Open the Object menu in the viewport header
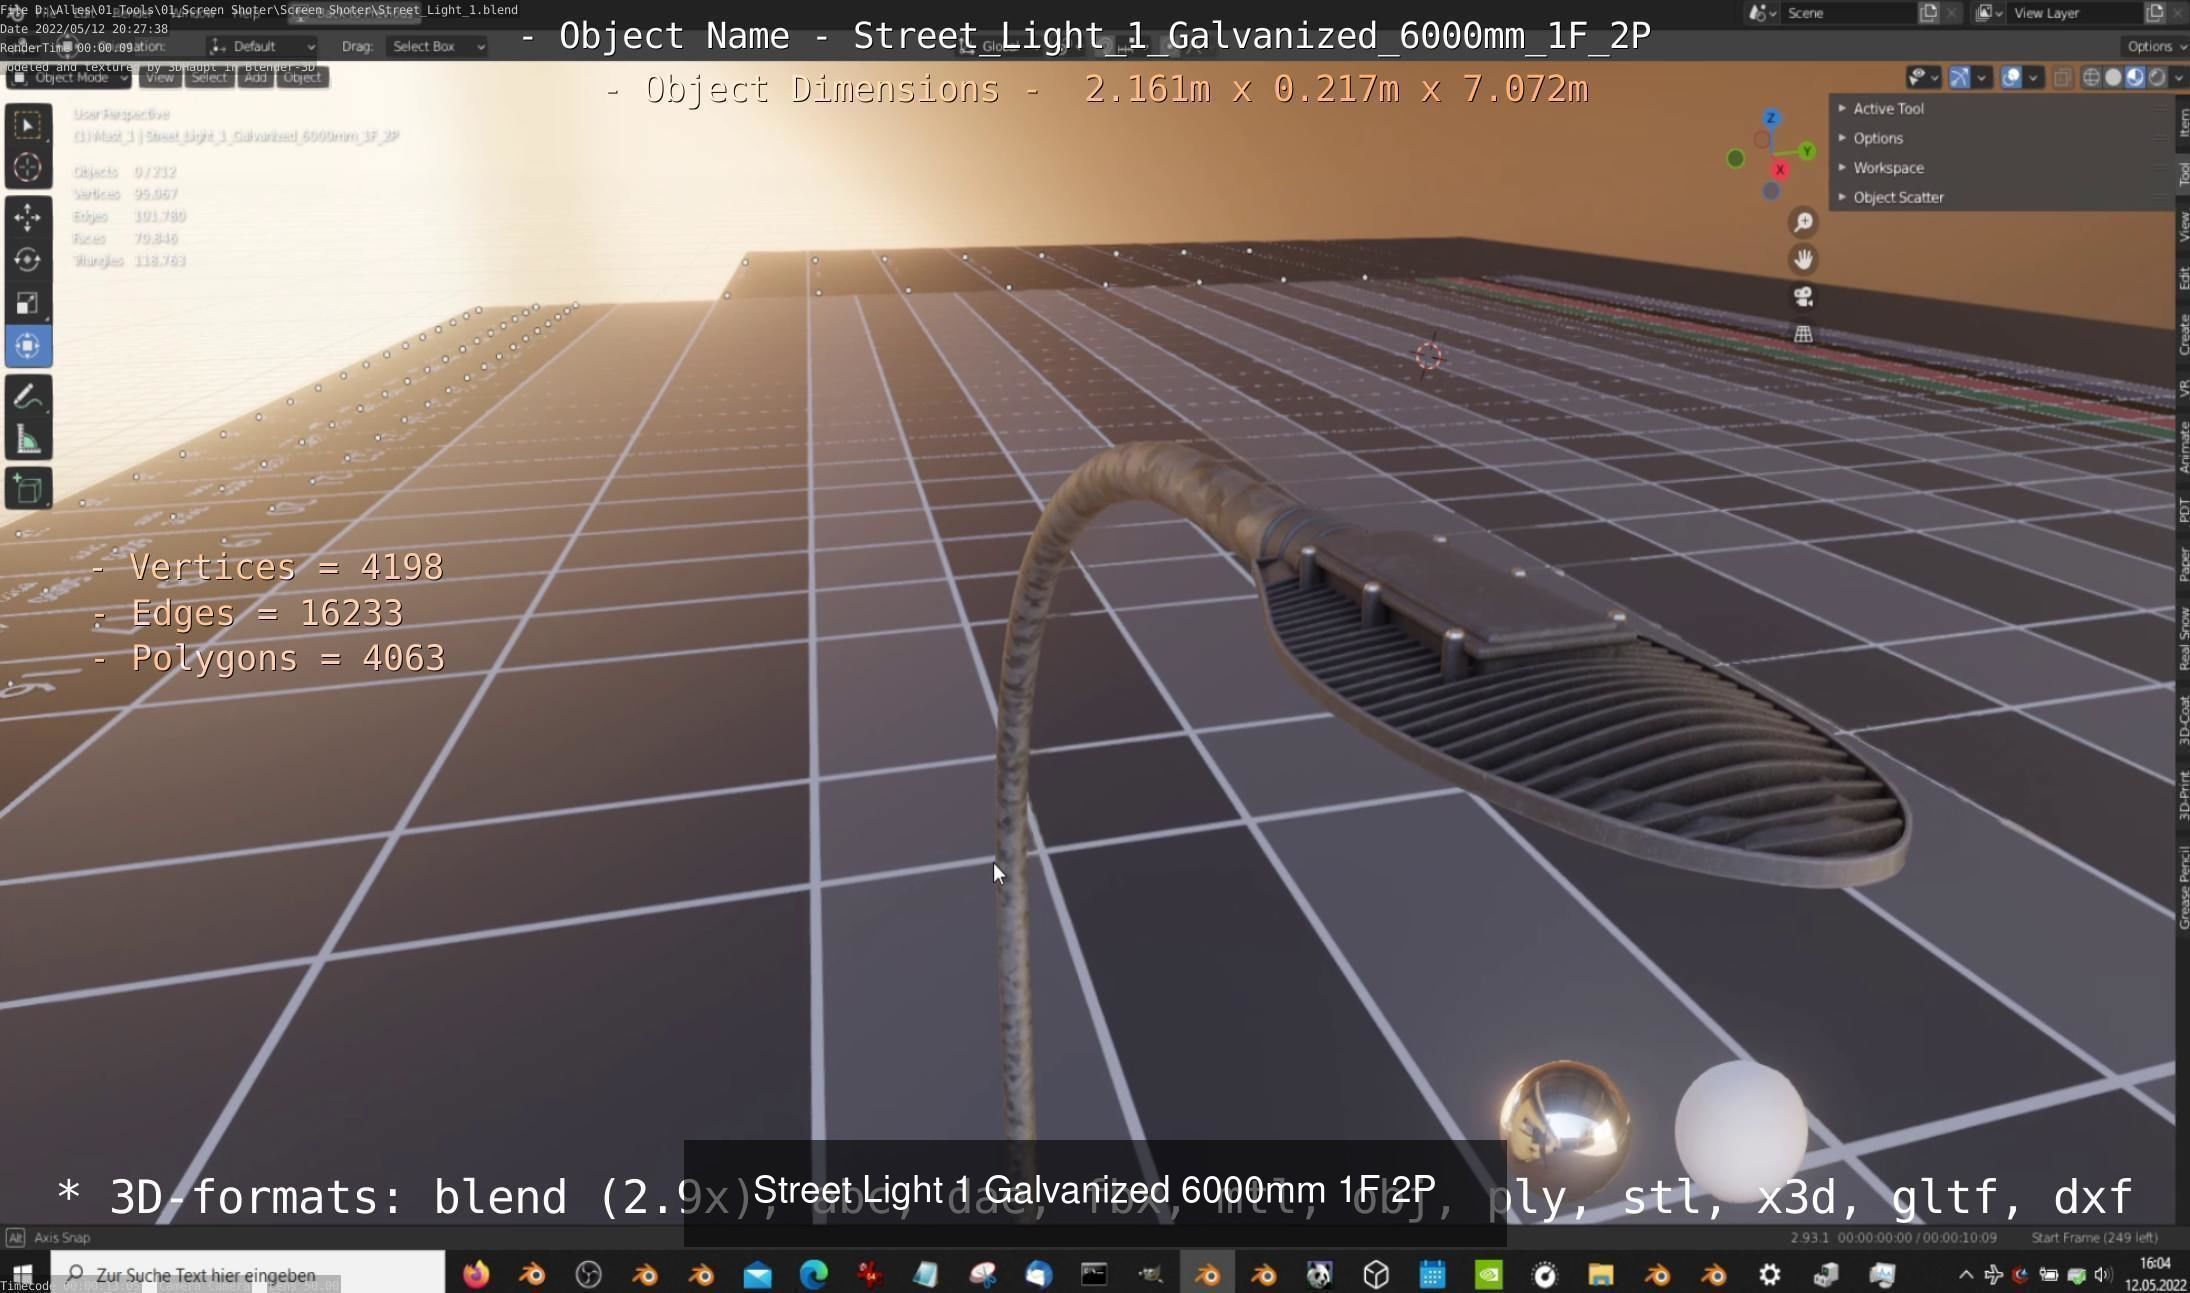Screen dimensions: 2190x1293 coord(302,77)
